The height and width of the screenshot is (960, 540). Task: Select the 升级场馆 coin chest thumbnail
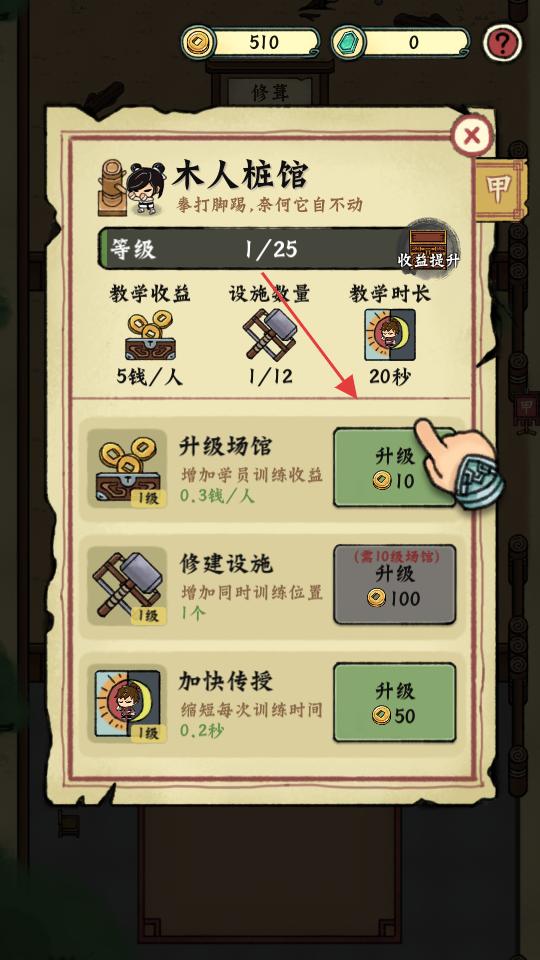tap(127, 468)
